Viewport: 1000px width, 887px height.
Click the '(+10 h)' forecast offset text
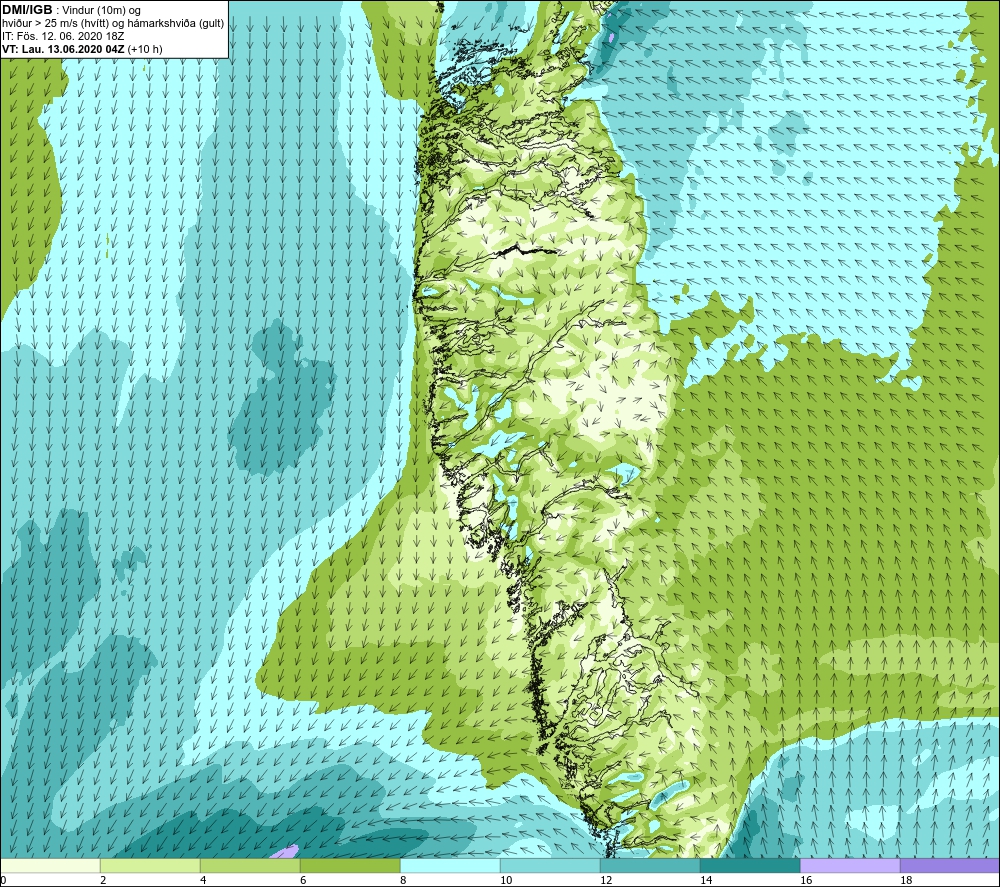click(145, 49)
